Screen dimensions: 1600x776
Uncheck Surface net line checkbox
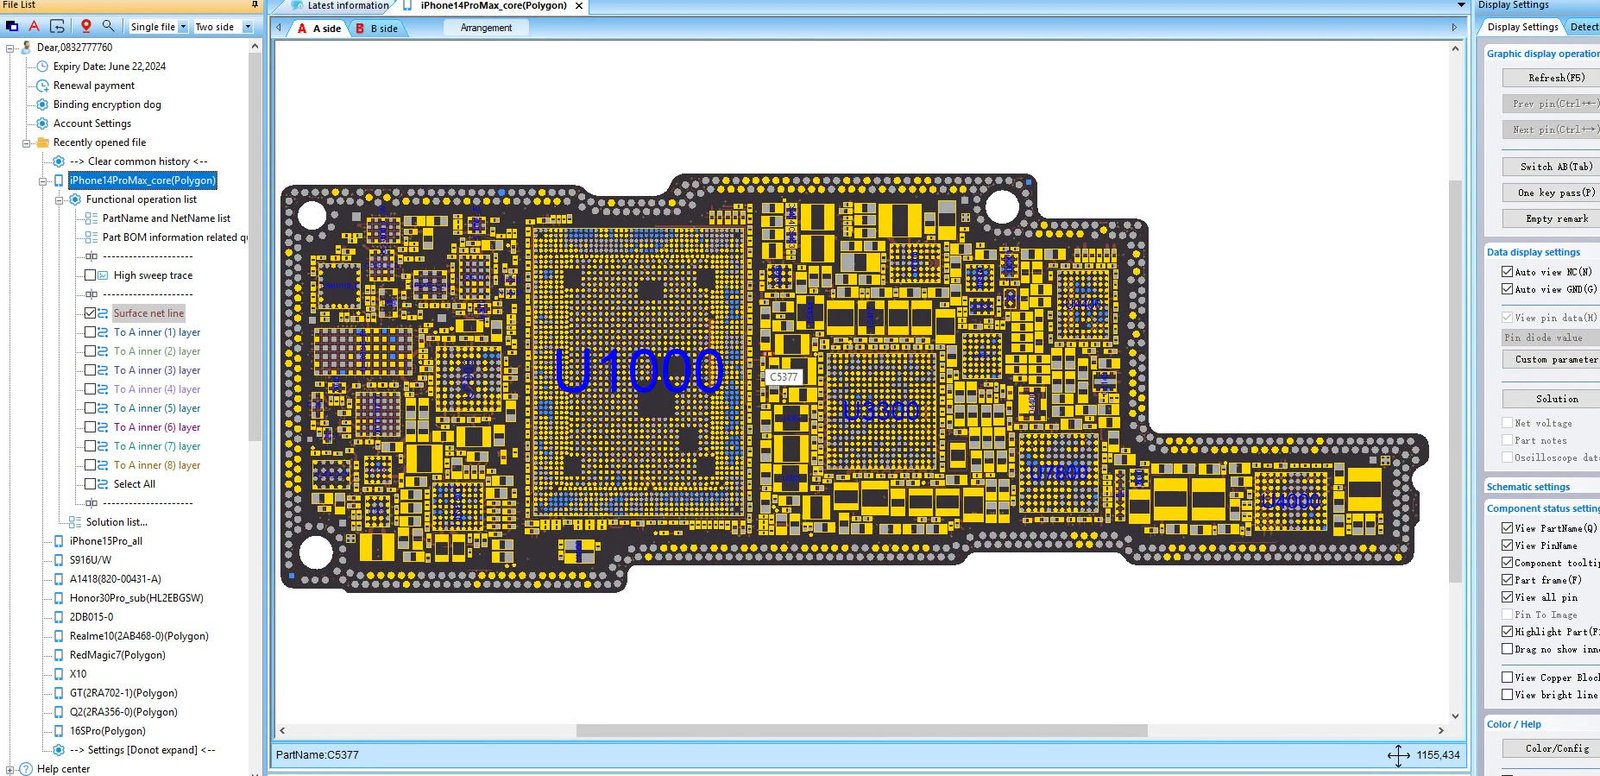pos(90,313)
